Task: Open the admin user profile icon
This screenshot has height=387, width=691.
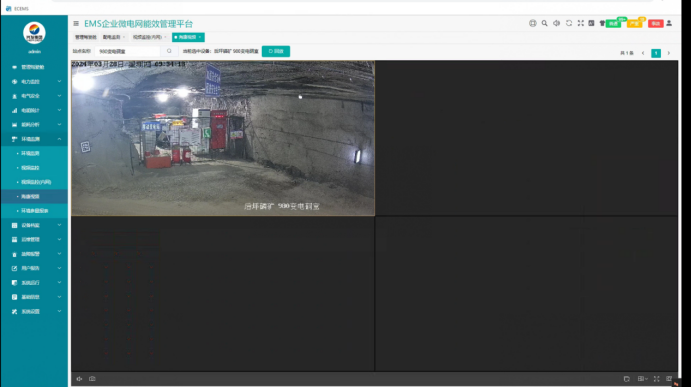Action: tap(669, 23)
